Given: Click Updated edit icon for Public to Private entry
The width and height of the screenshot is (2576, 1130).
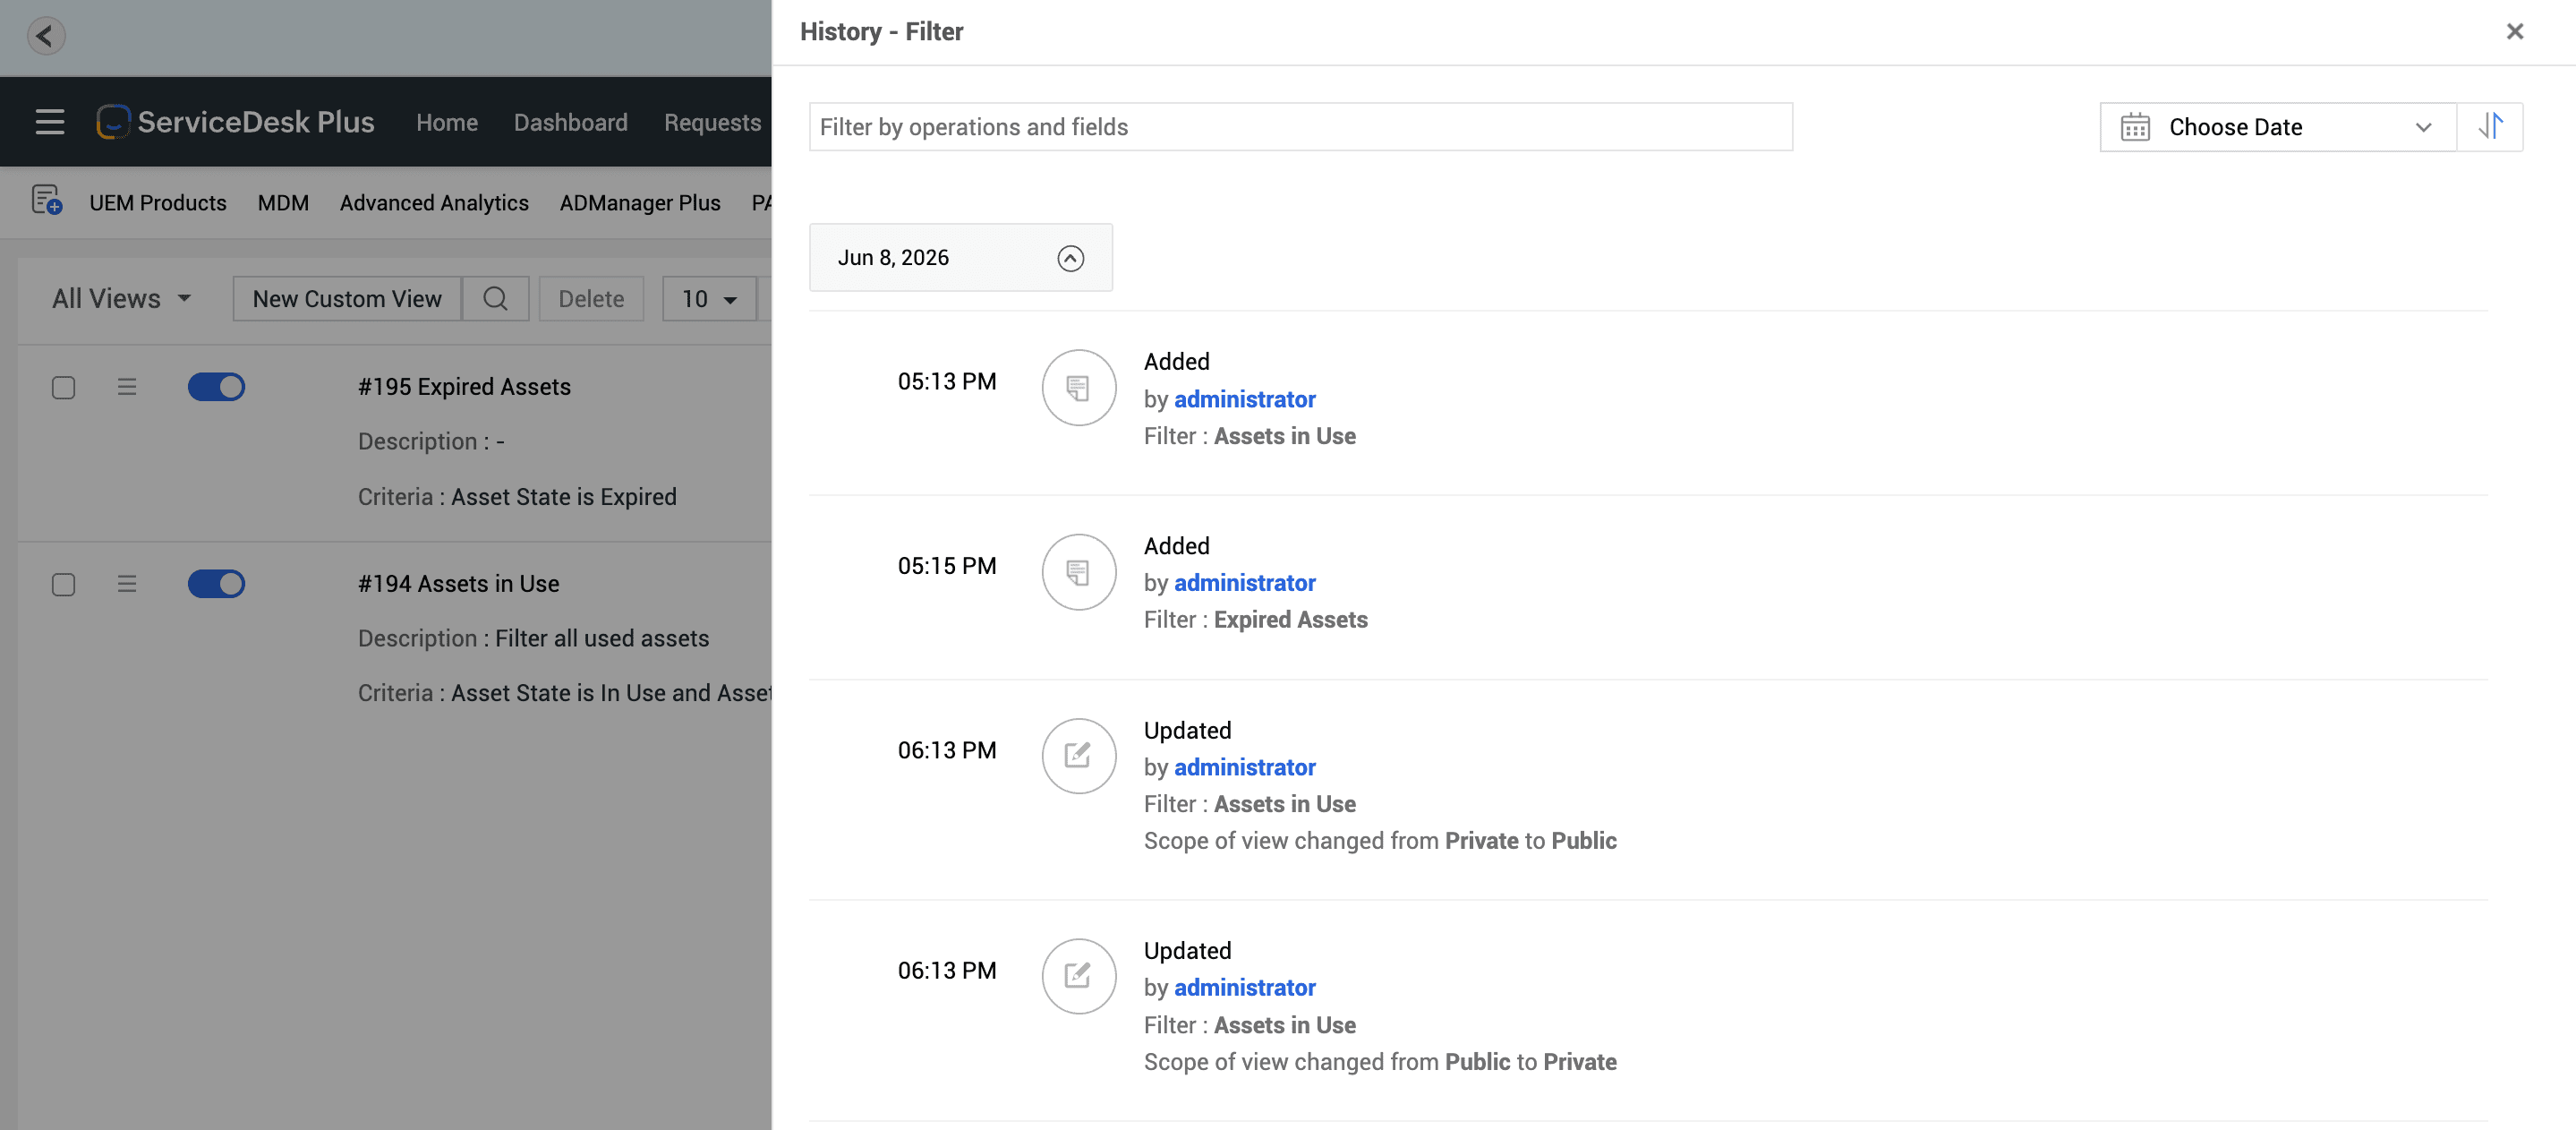Looking at the screenshot, I should pos(1078,976).
